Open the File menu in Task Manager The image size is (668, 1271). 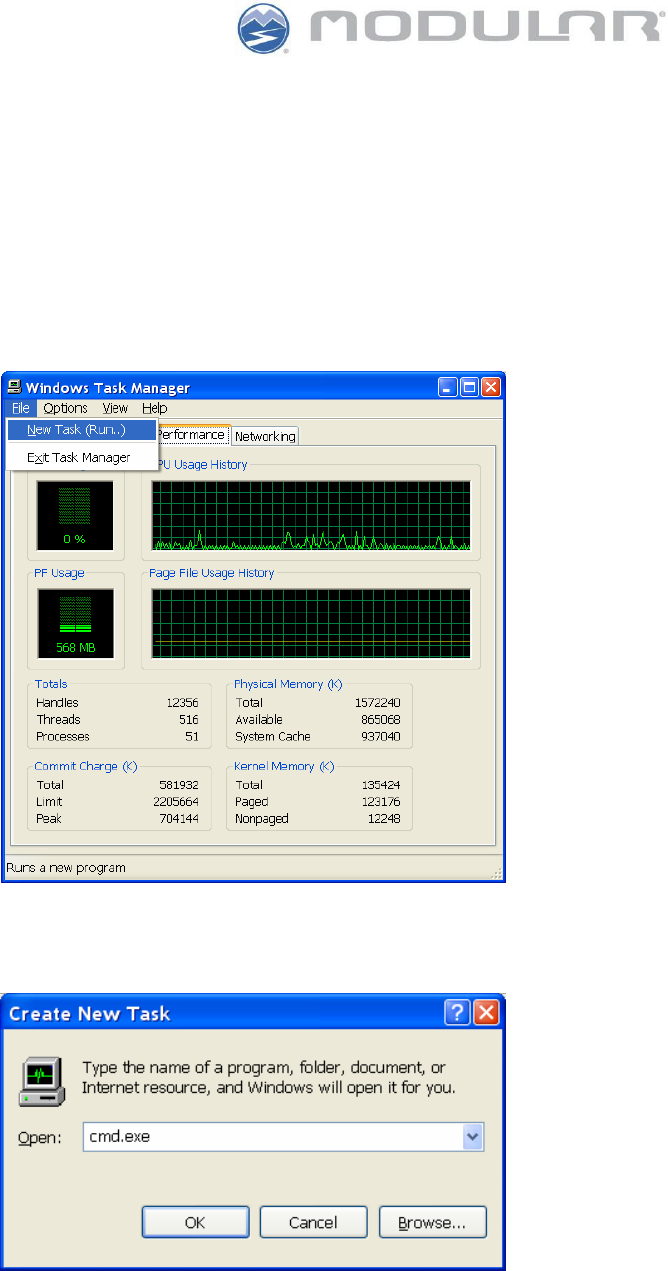point(21,408)
